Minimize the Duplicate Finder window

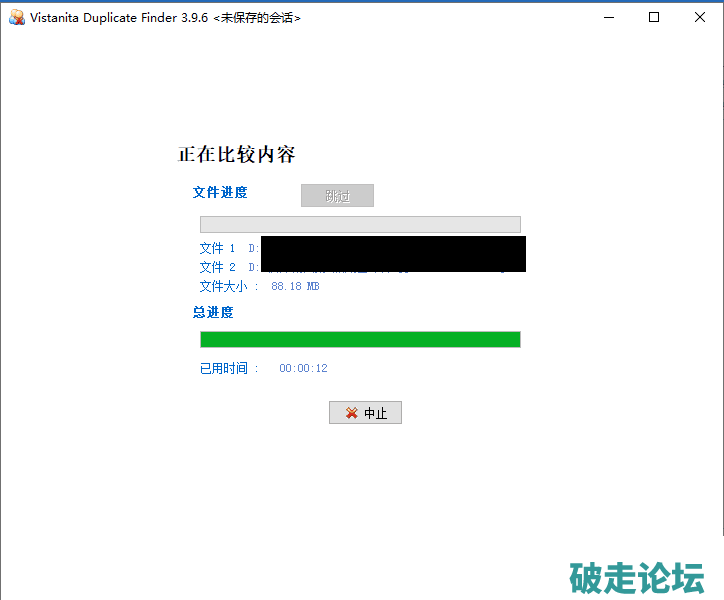(609, 17)
